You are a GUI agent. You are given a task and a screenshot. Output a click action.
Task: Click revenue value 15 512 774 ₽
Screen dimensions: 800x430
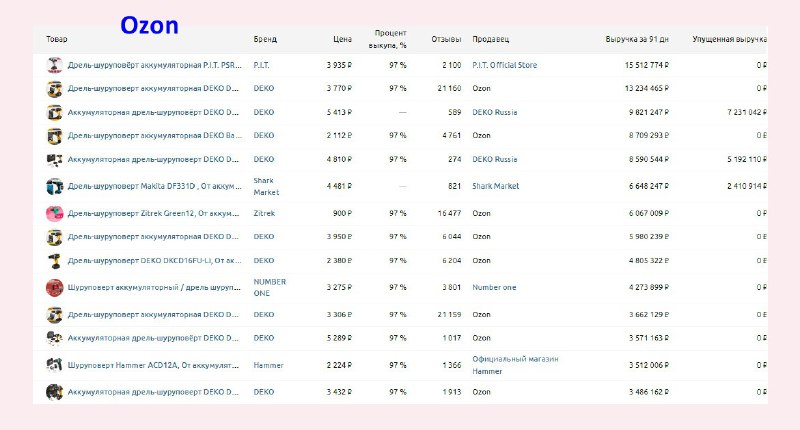click(647, 65)
